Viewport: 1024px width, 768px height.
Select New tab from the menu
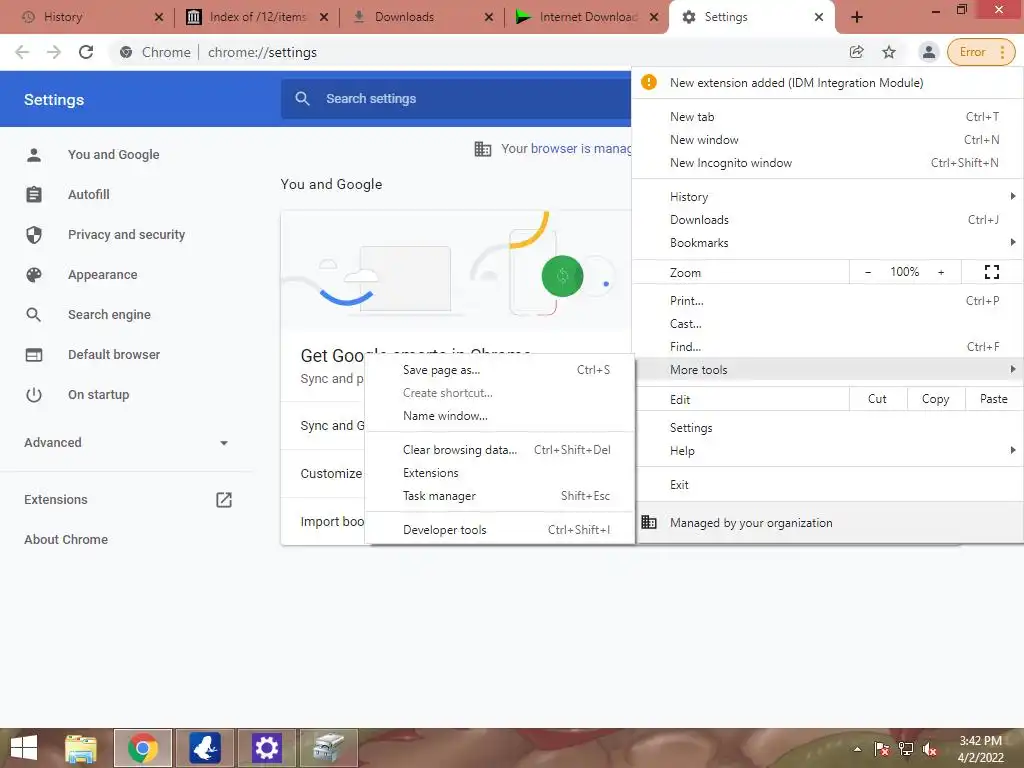point(827,116)
